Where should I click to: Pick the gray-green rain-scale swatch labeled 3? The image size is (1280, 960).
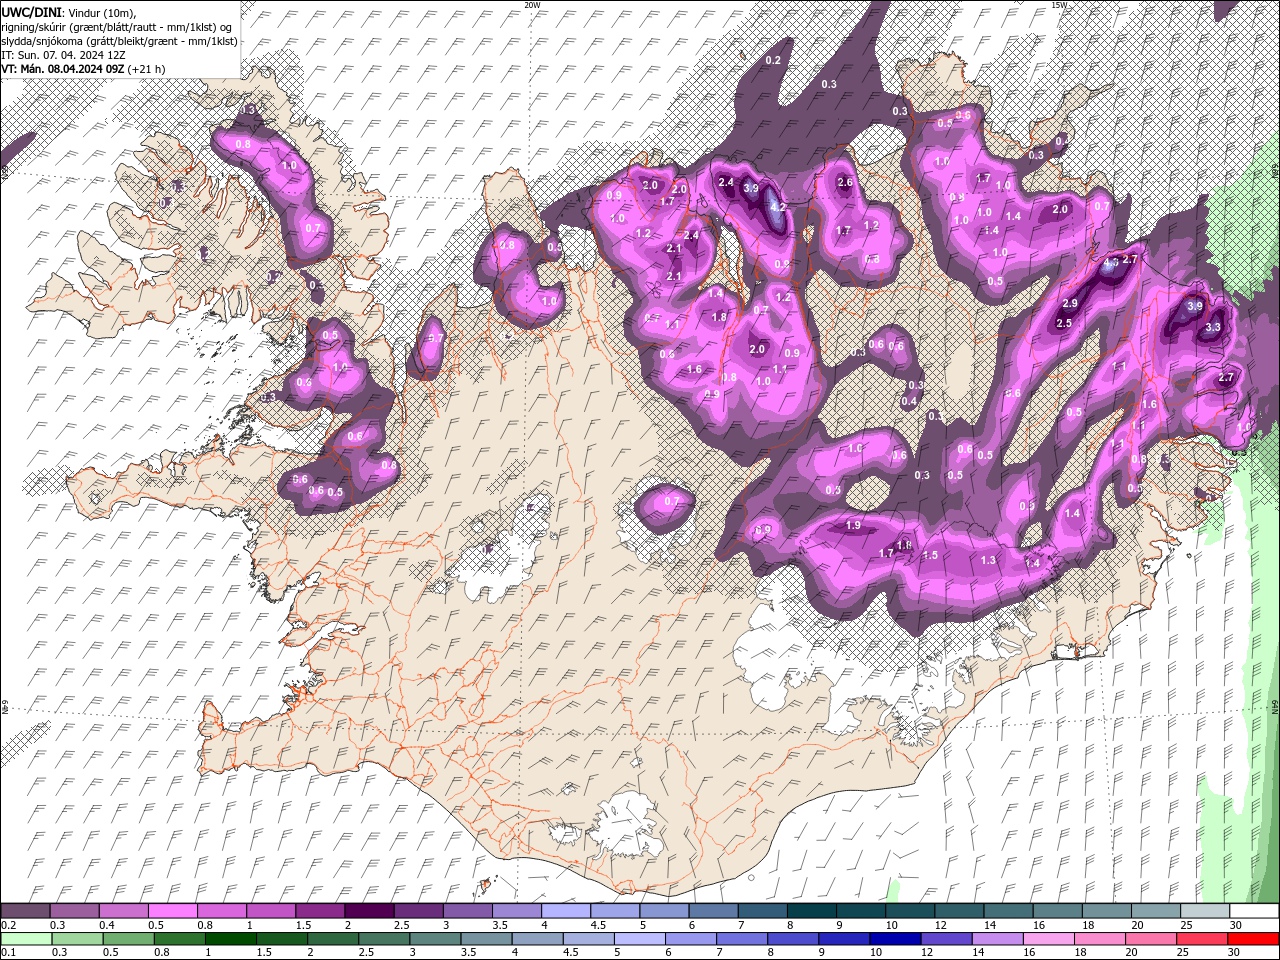pyautogui.click(x=436, y=939)
